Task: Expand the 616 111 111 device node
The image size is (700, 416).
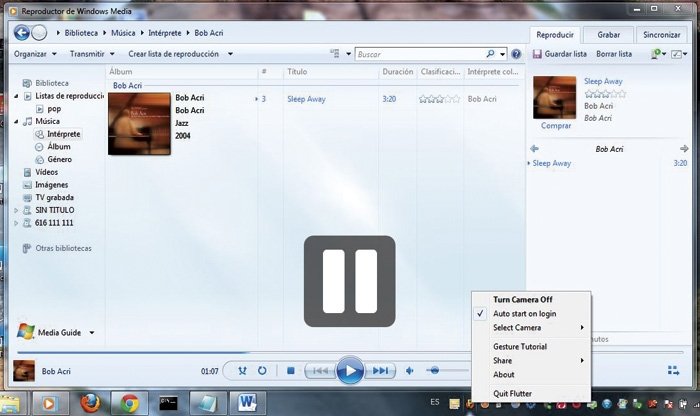Action: coord(16,223)
